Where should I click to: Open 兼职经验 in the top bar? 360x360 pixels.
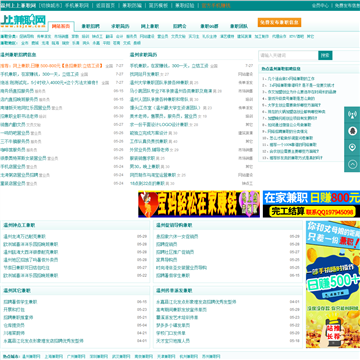pyautogui.click(x=185, y=5)
